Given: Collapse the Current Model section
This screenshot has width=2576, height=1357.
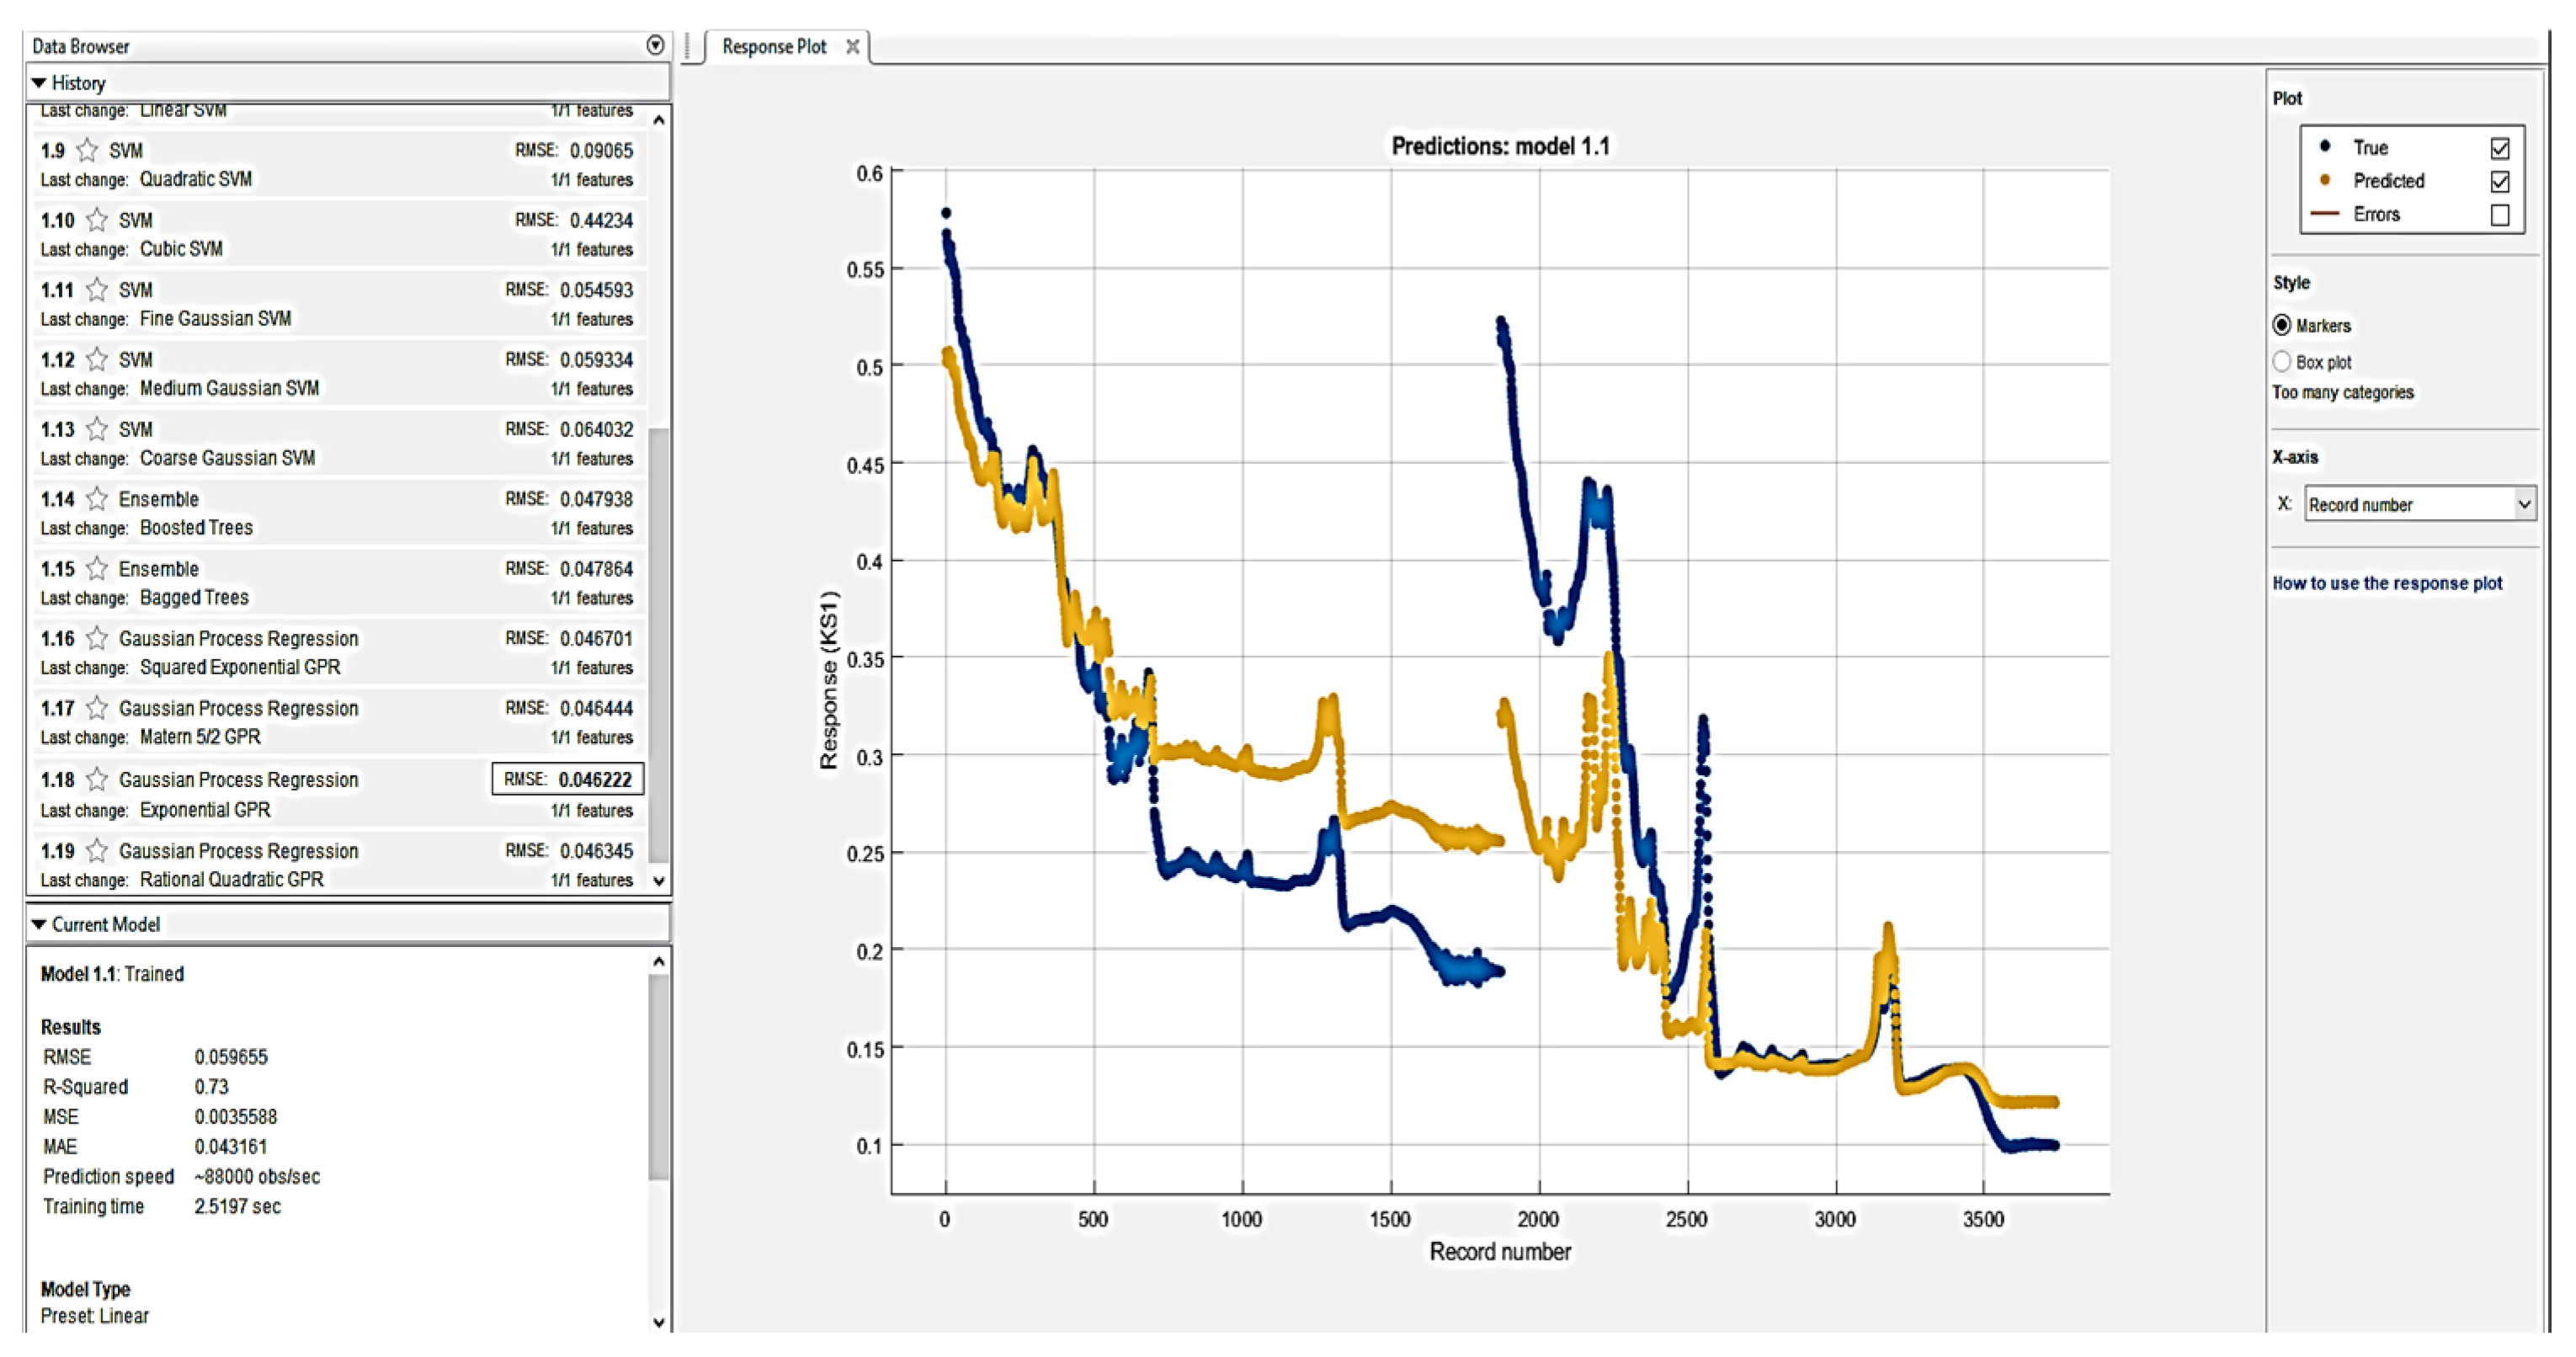Looking at the screenshot, I should 39,924.
